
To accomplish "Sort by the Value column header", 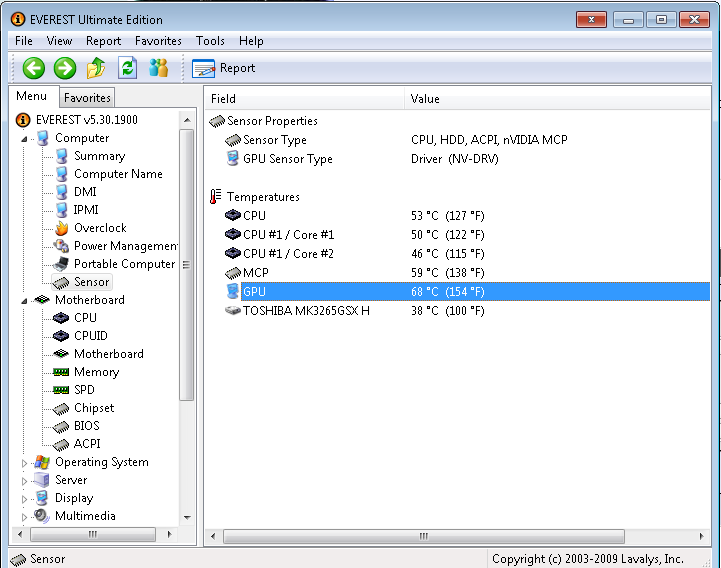I will coord(558,99).
